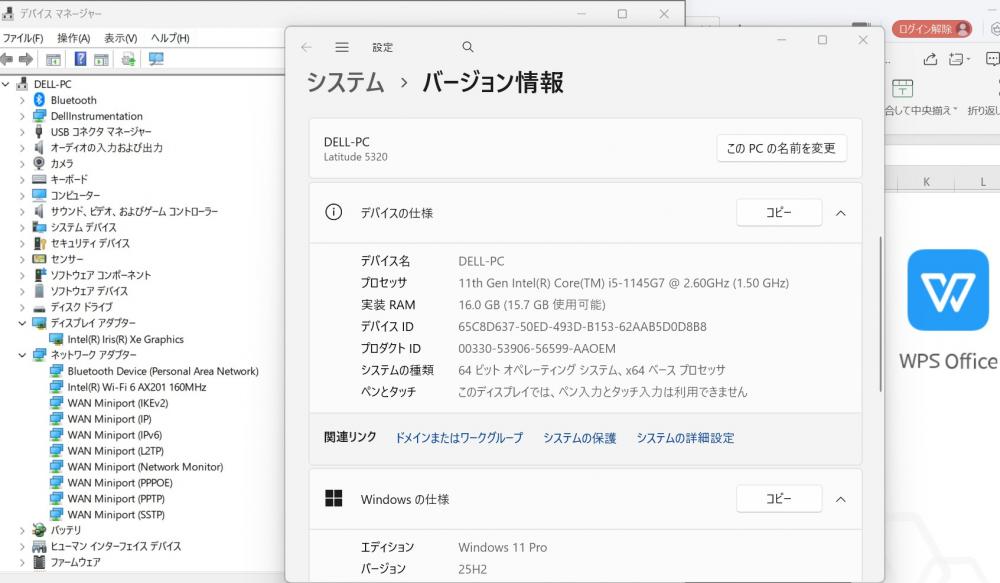The image size is (1000, 583).
Task: Click the merge and center icon in WPS
Action: click(903, 88)
